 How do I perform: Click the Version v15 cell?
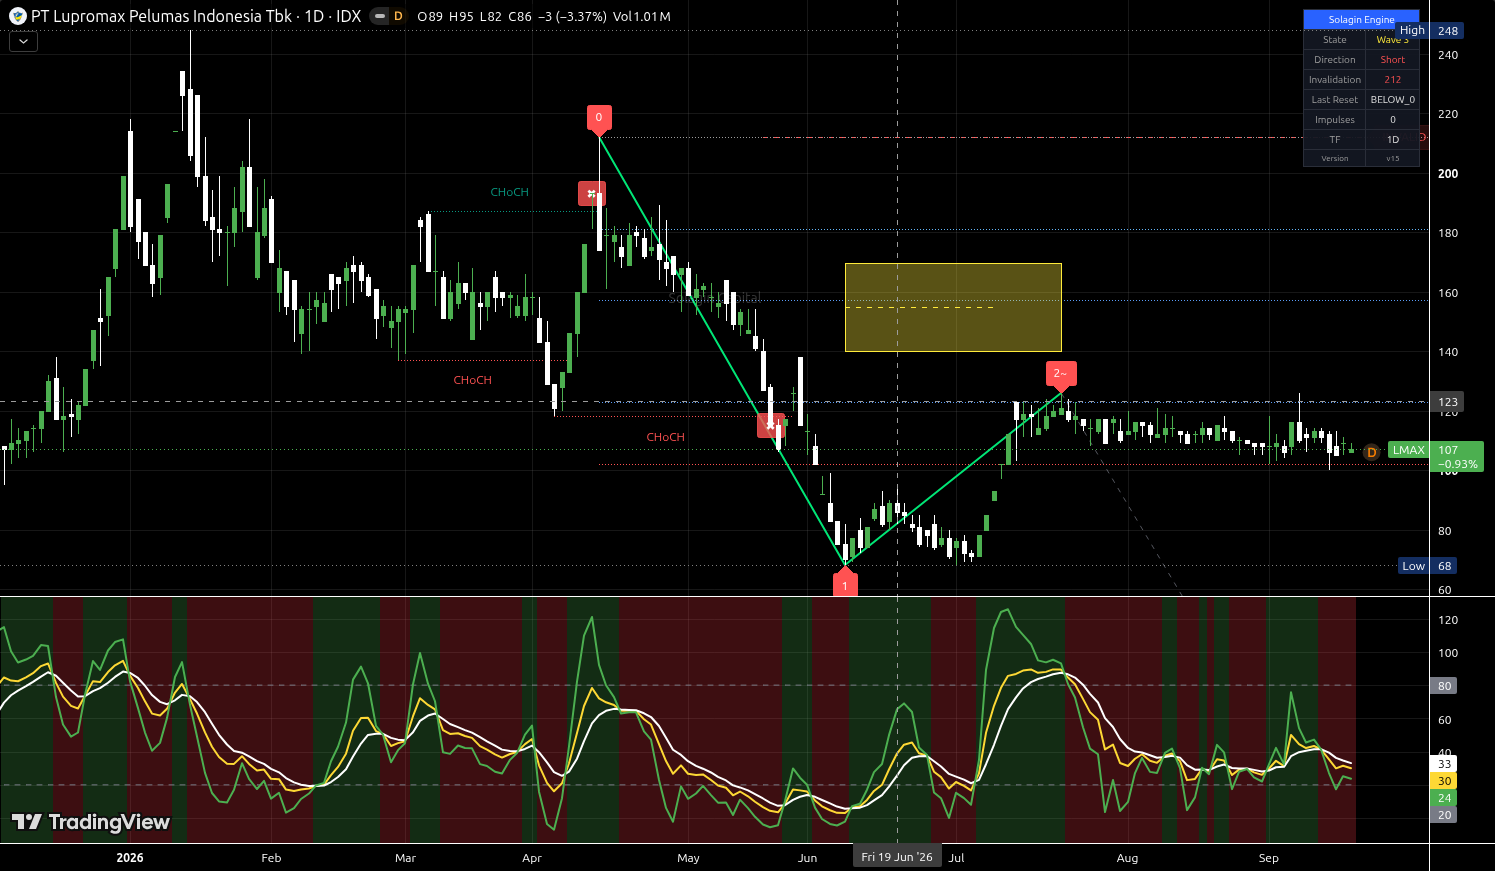(1392, 158)
